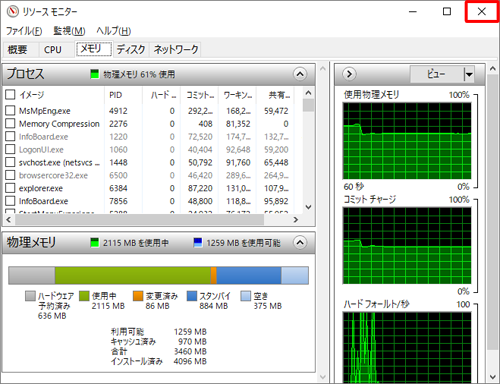Click the green 物理メモリ 61% 使用 indicator icon
This screenshot has height=384, width=500.
point(95,74)
